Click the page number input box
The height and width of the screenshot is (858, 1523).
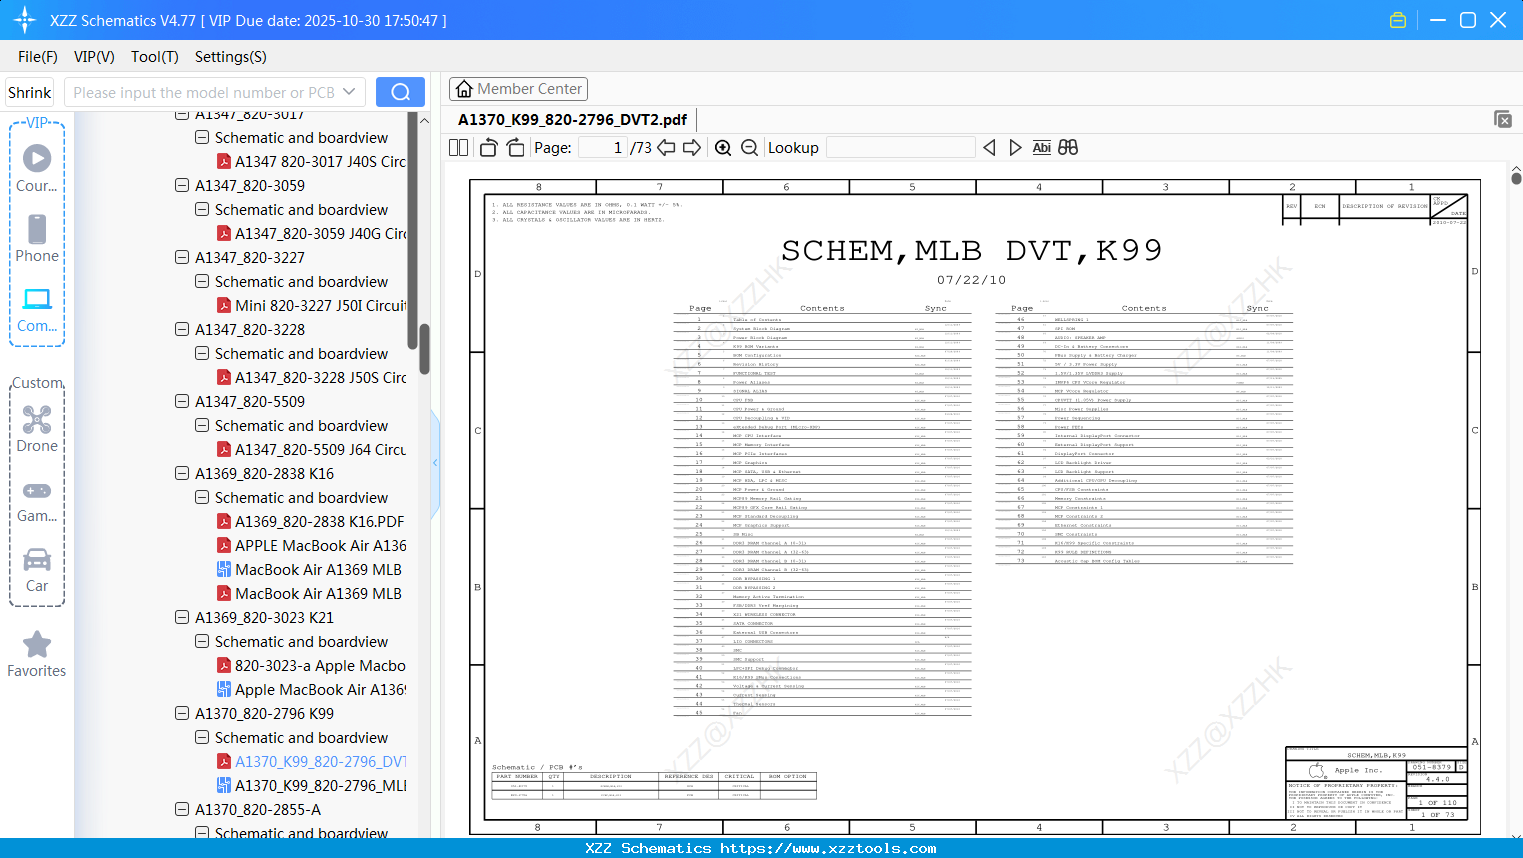603,147
